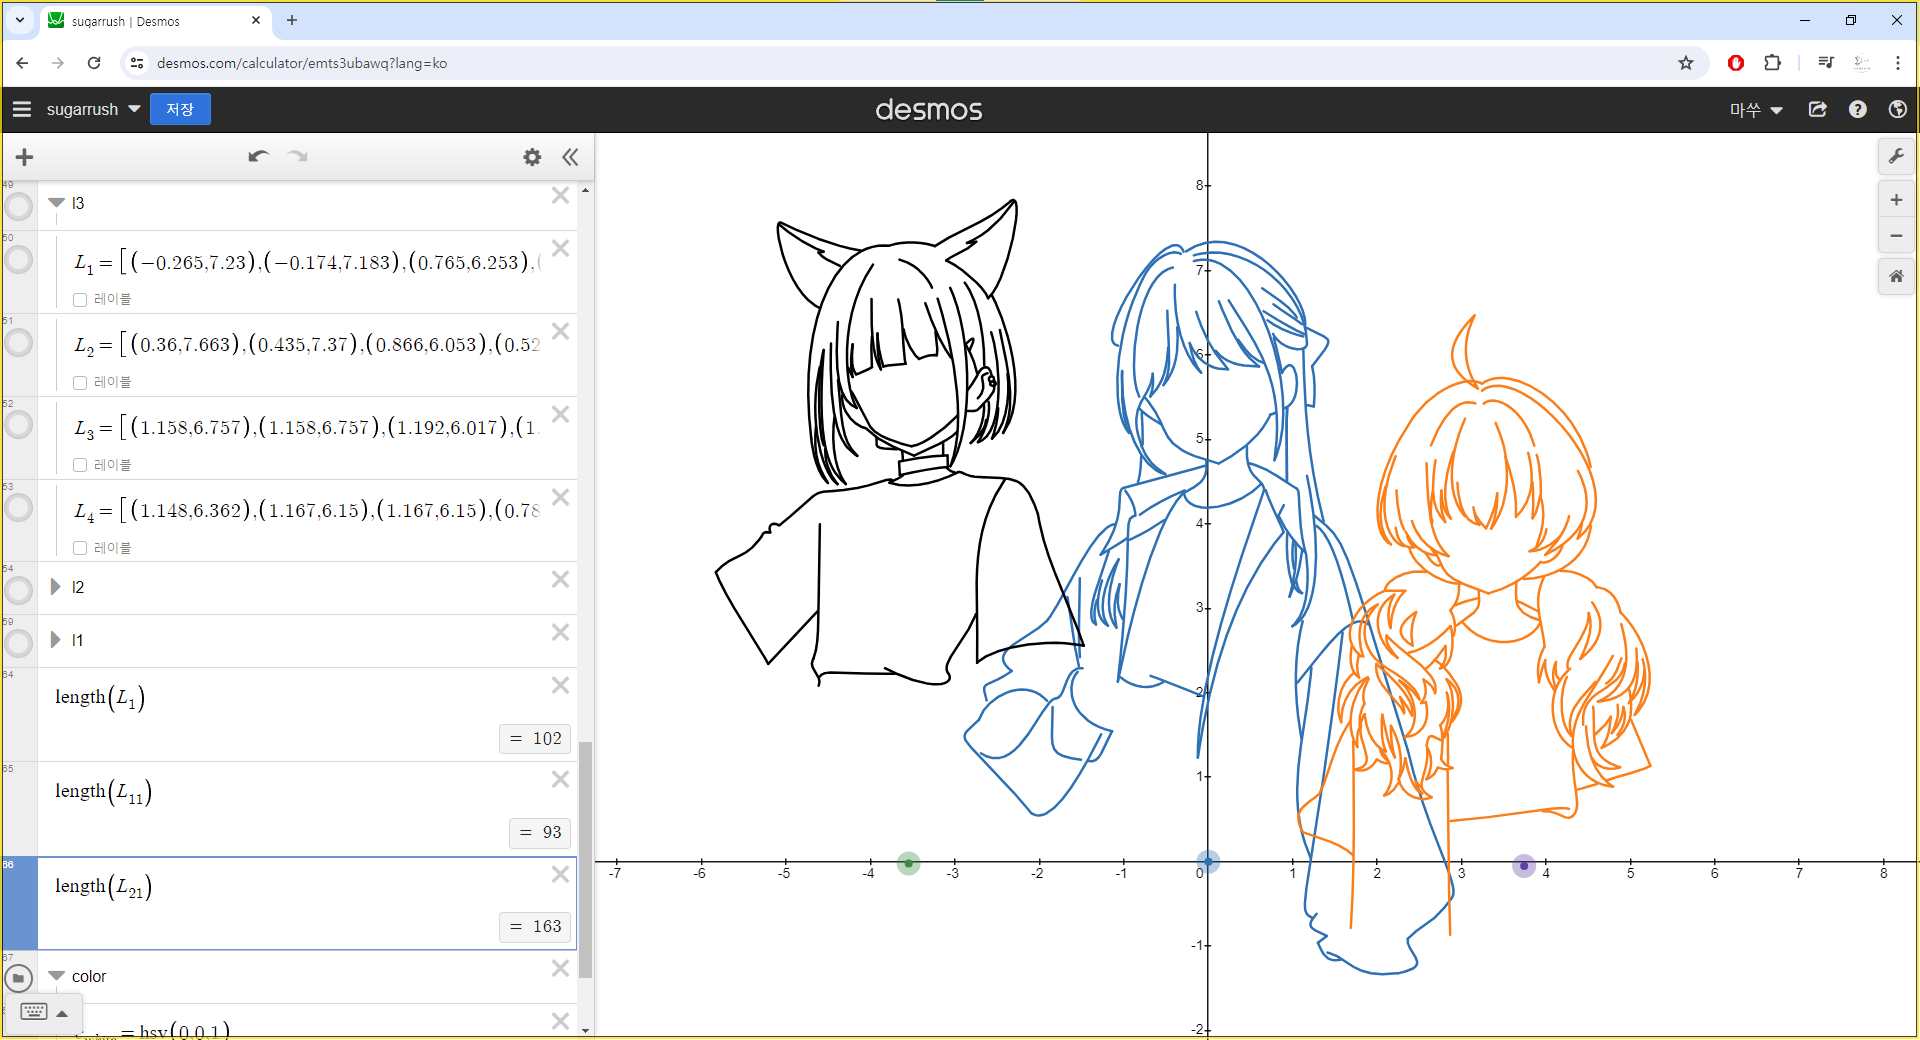The width and height of the screenshot is (1920, 1040).
Task: Enable label checkbox for L1
Action: point(80,300)
